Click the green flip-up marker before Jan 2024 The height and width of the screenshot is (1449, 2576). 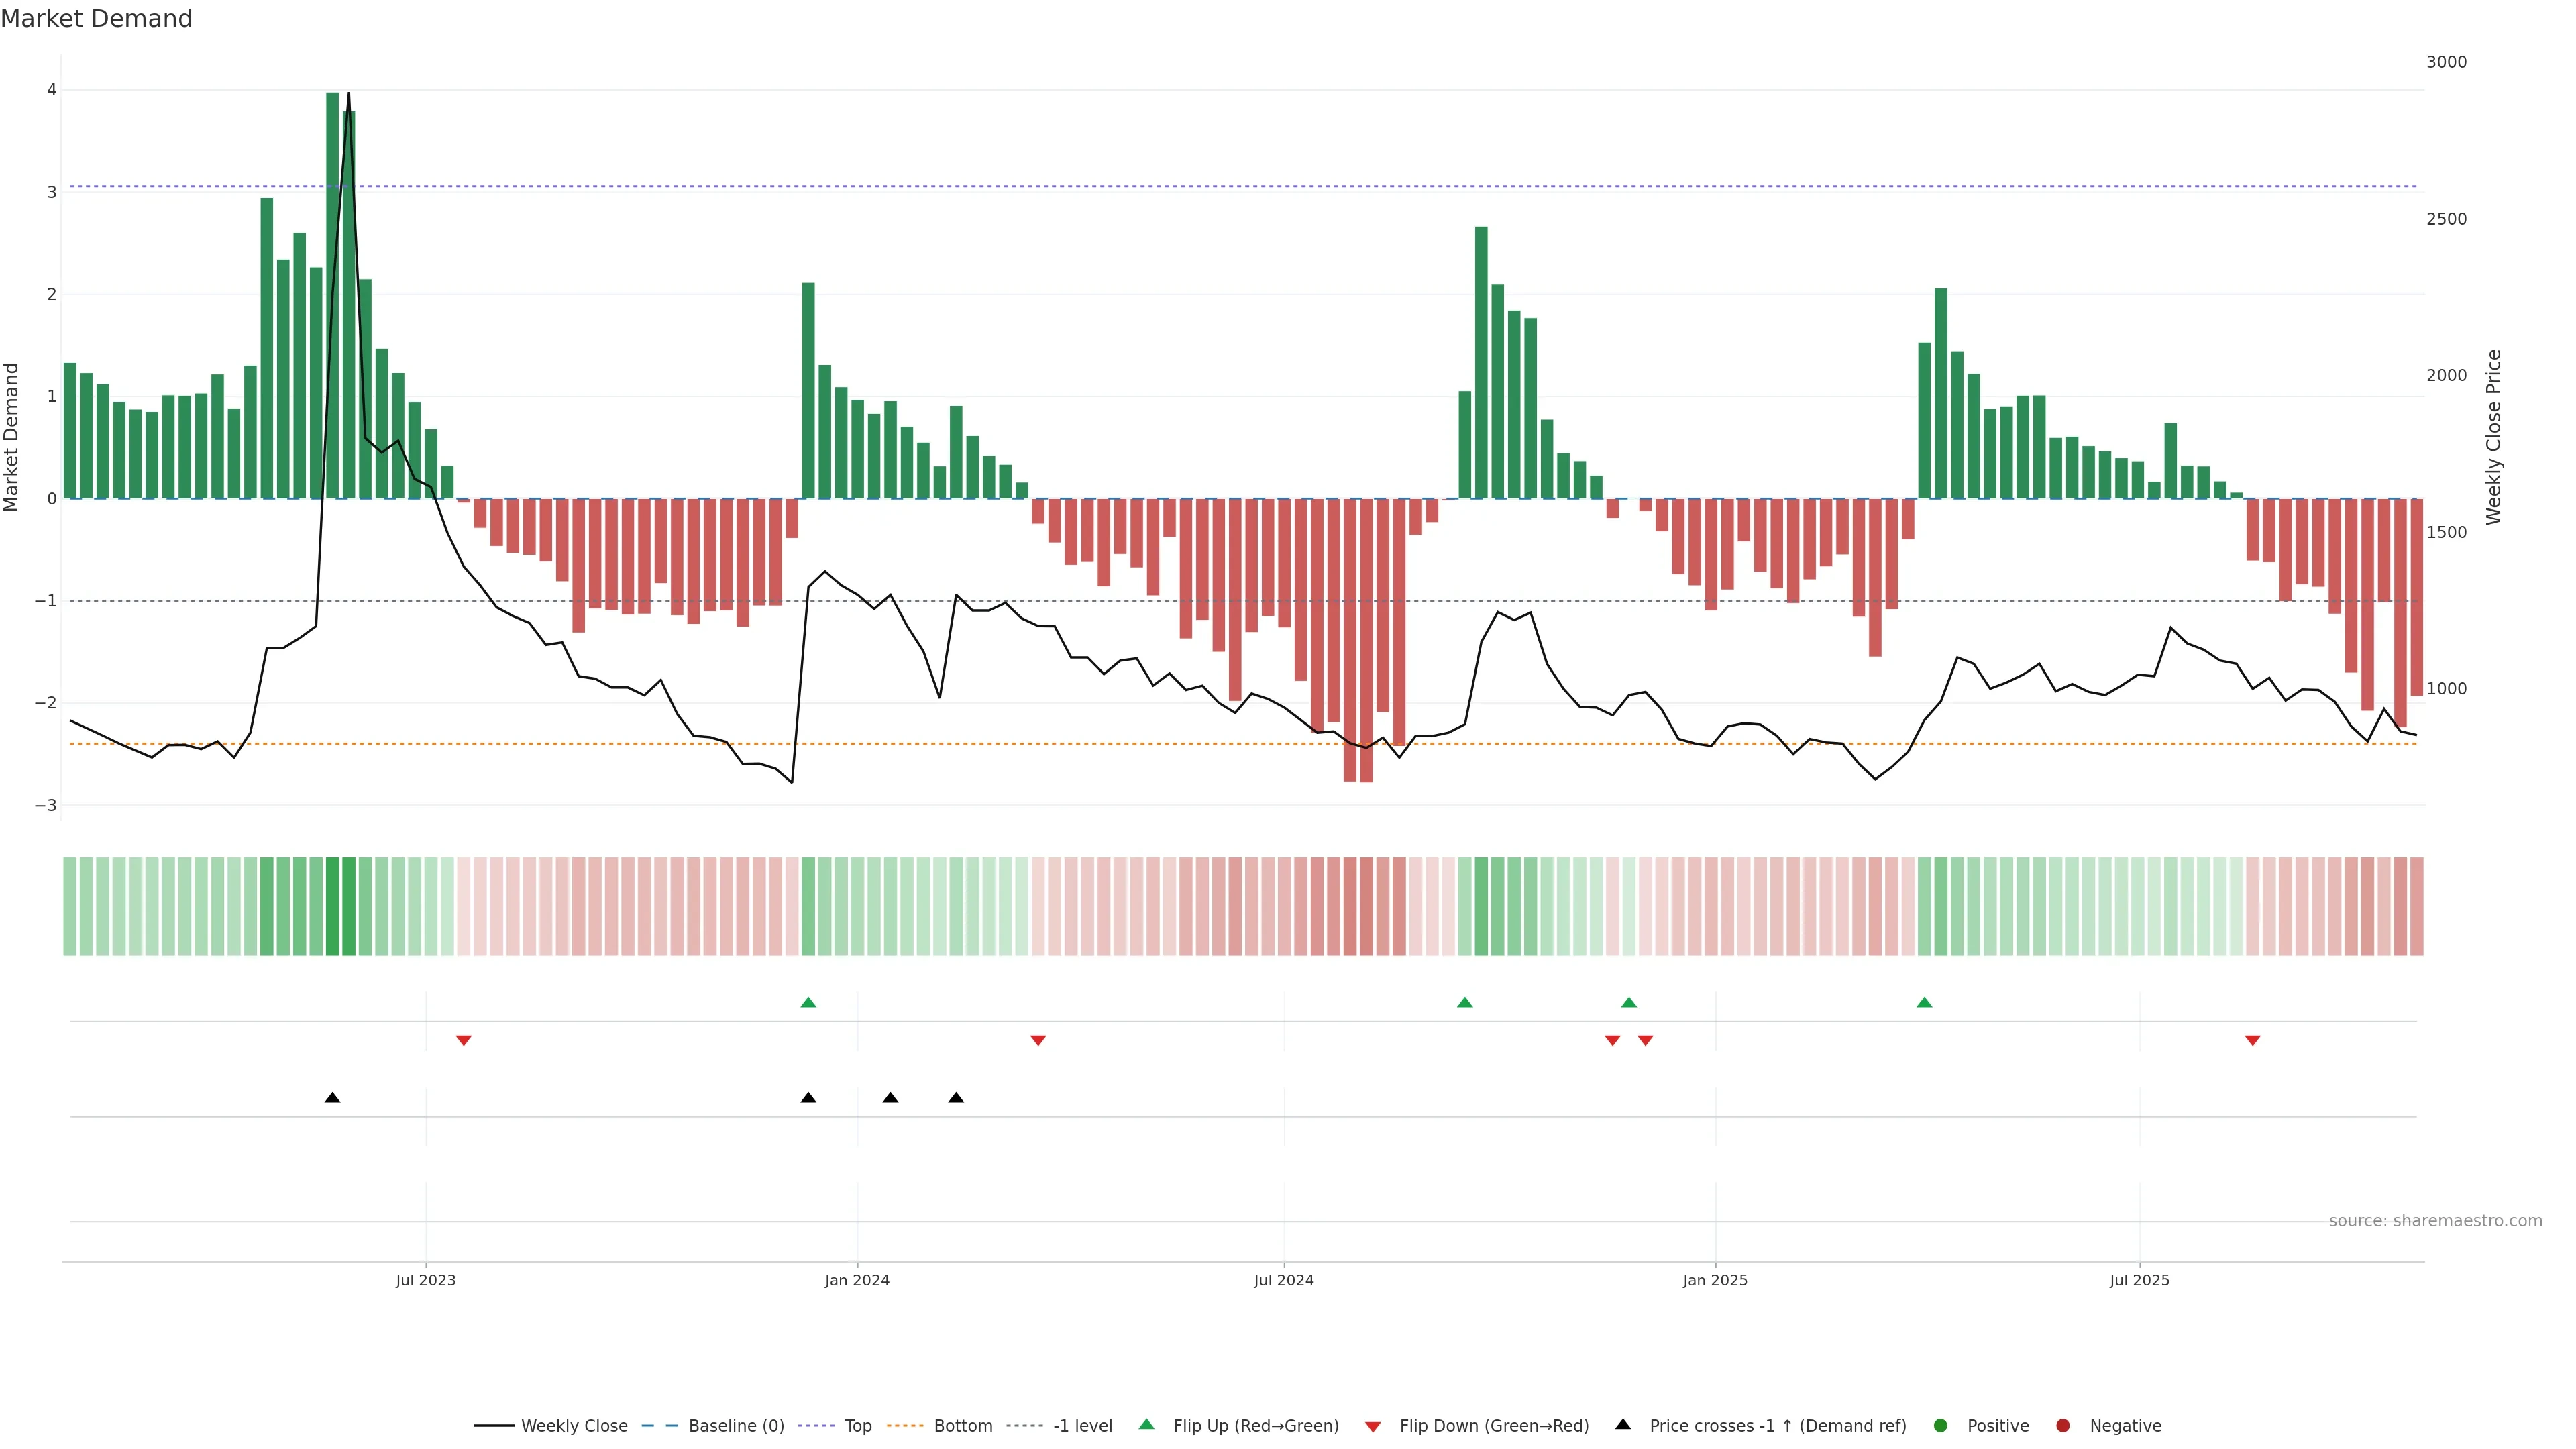(809, 1002)
